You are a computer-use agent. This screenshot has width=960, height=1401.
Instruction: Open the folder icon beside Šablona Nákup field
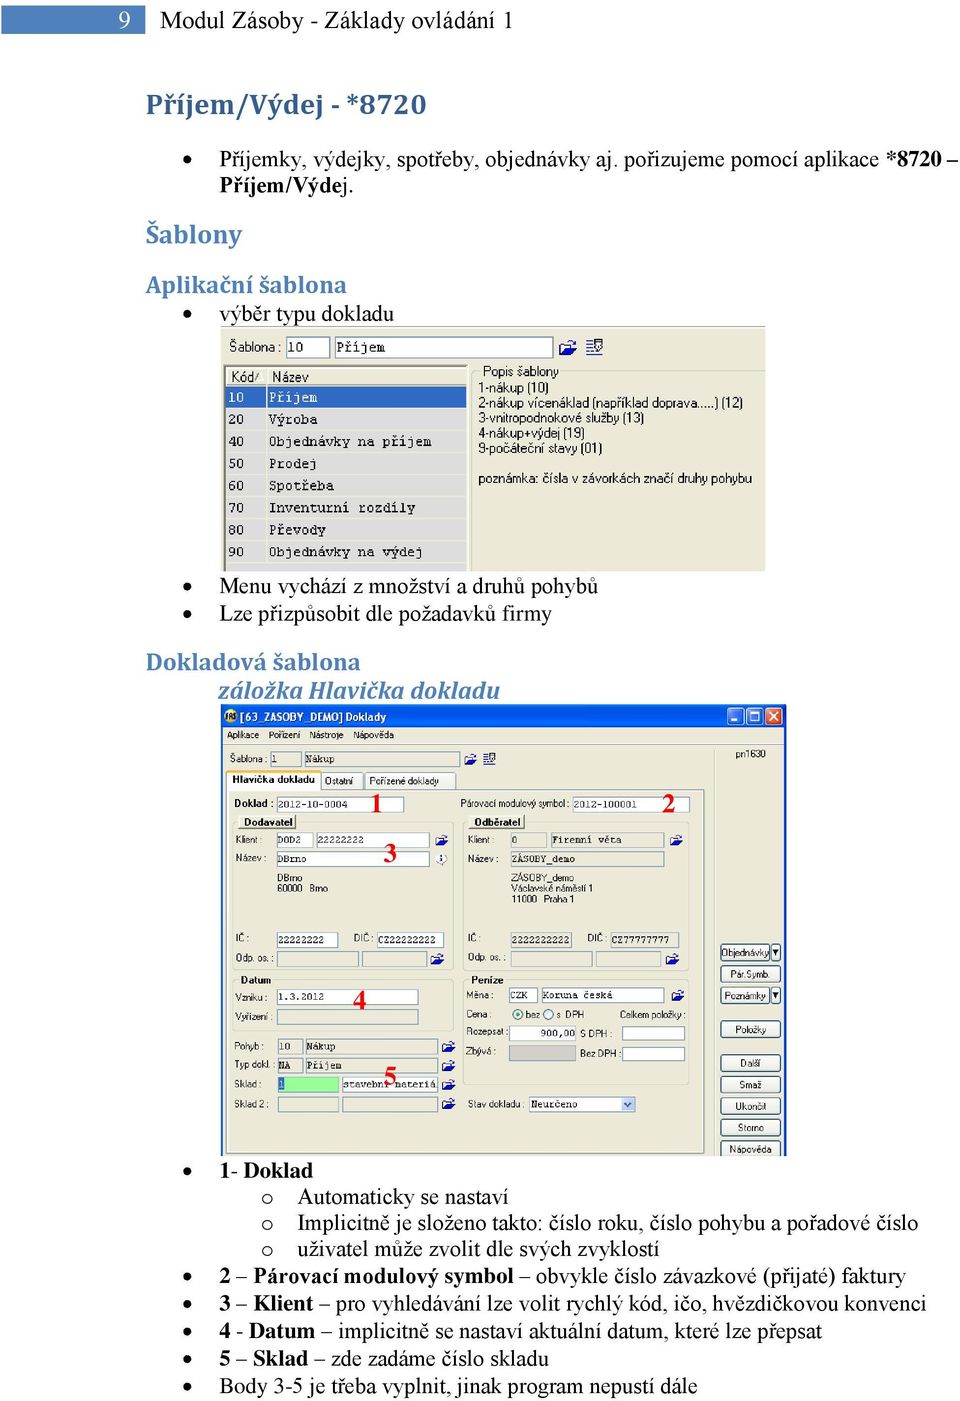[x=470, y=759]
